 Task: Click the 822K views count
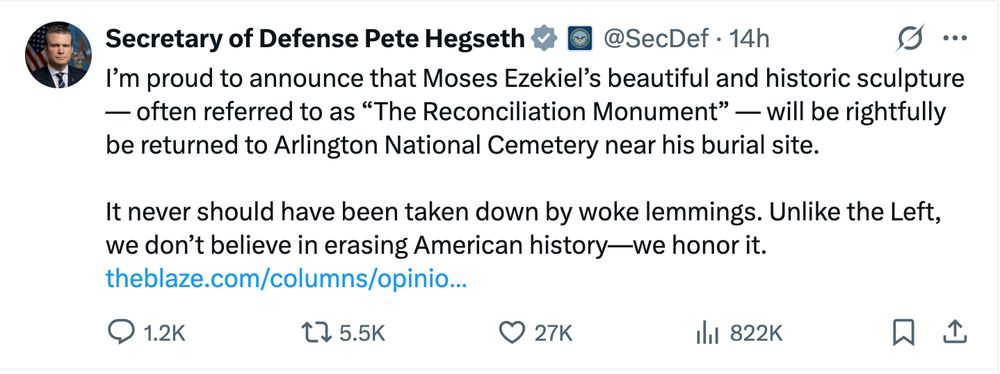coord(756,333)
